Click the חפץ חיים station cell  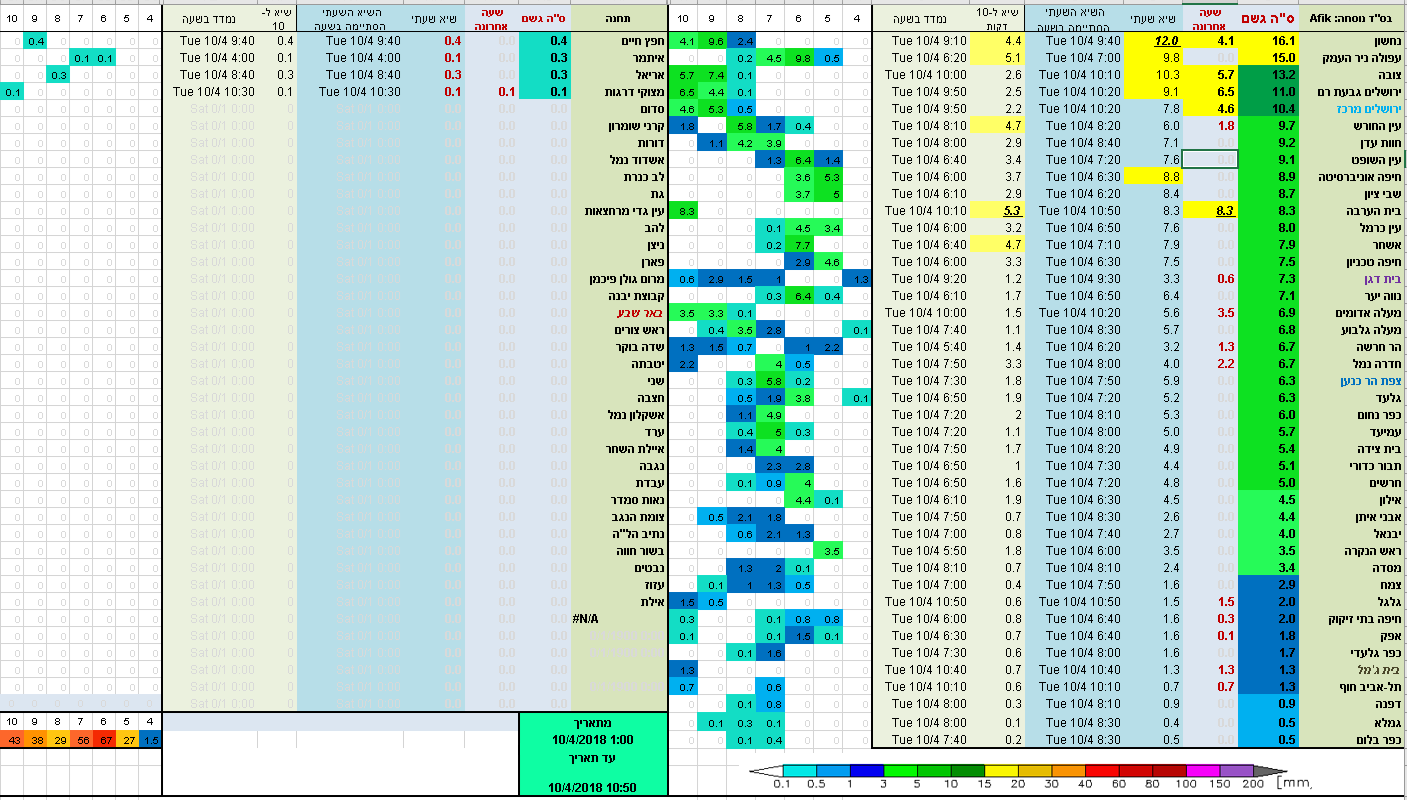tap(619, 41)
